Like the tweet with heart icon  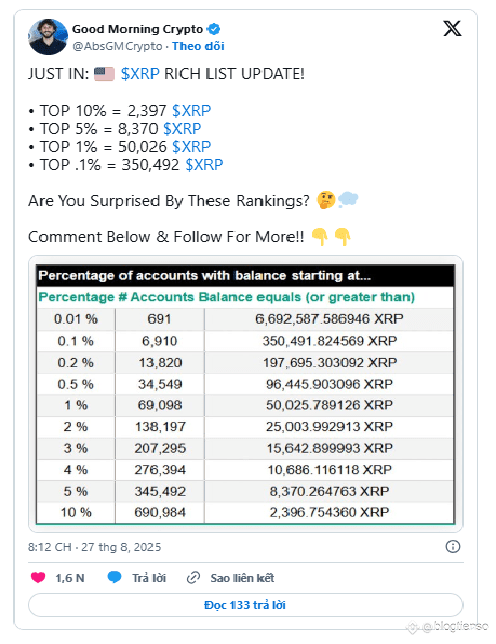click(38, 577)
